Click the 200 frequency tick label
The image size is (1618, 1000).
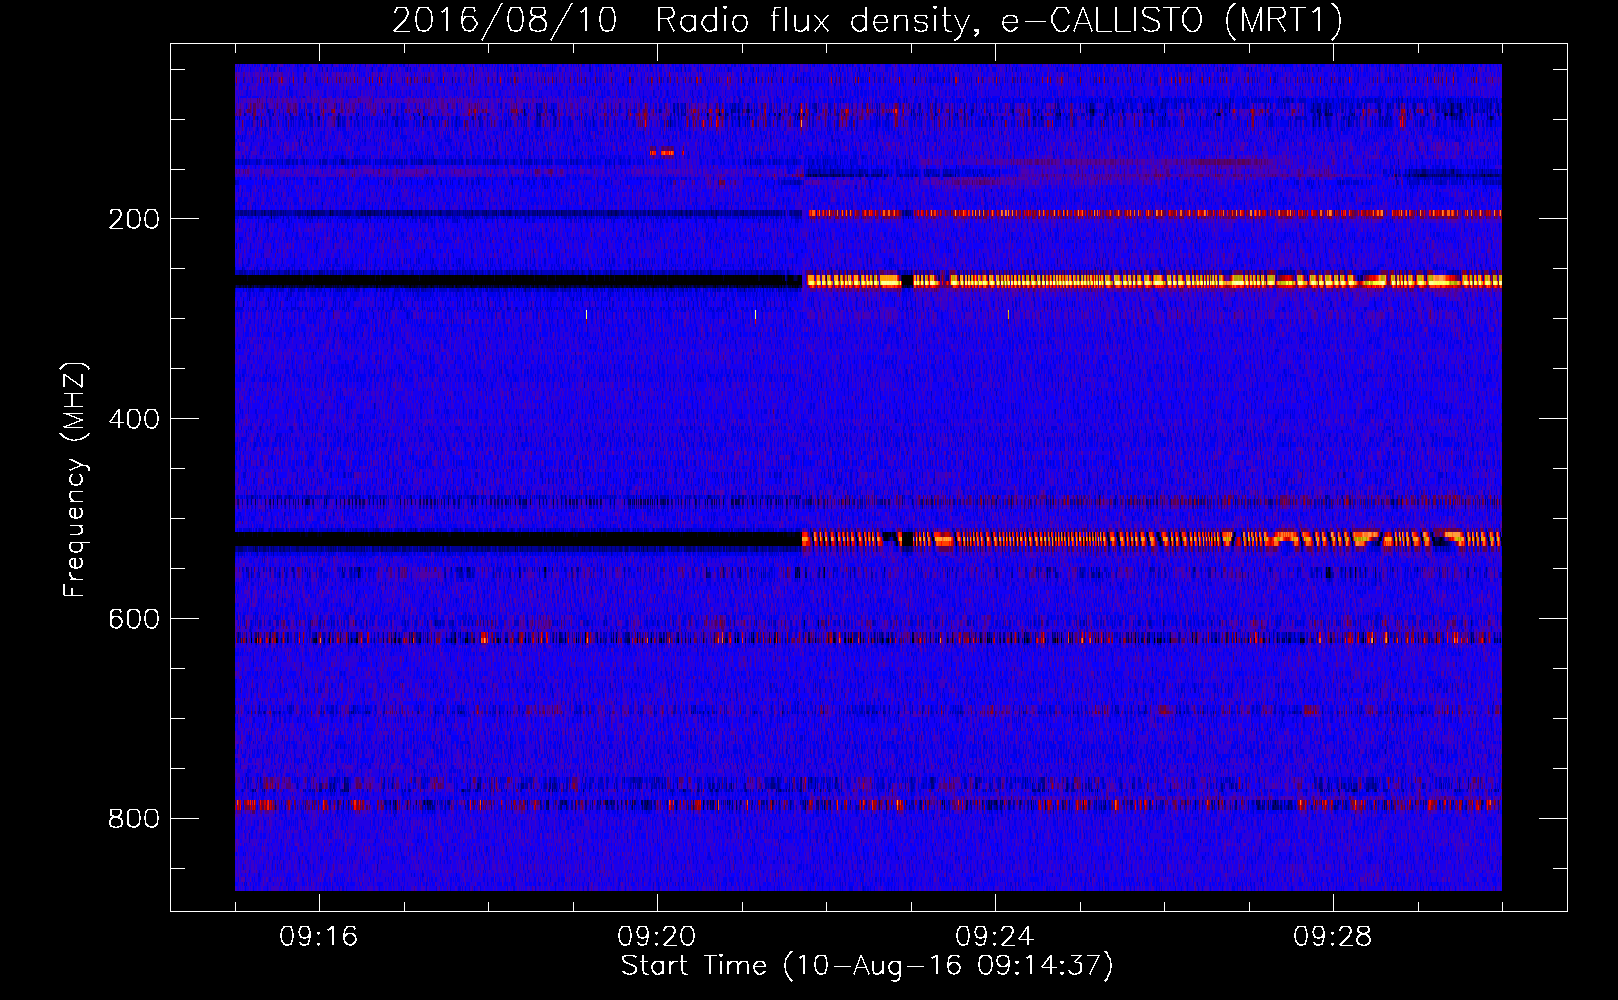point(134,219)
